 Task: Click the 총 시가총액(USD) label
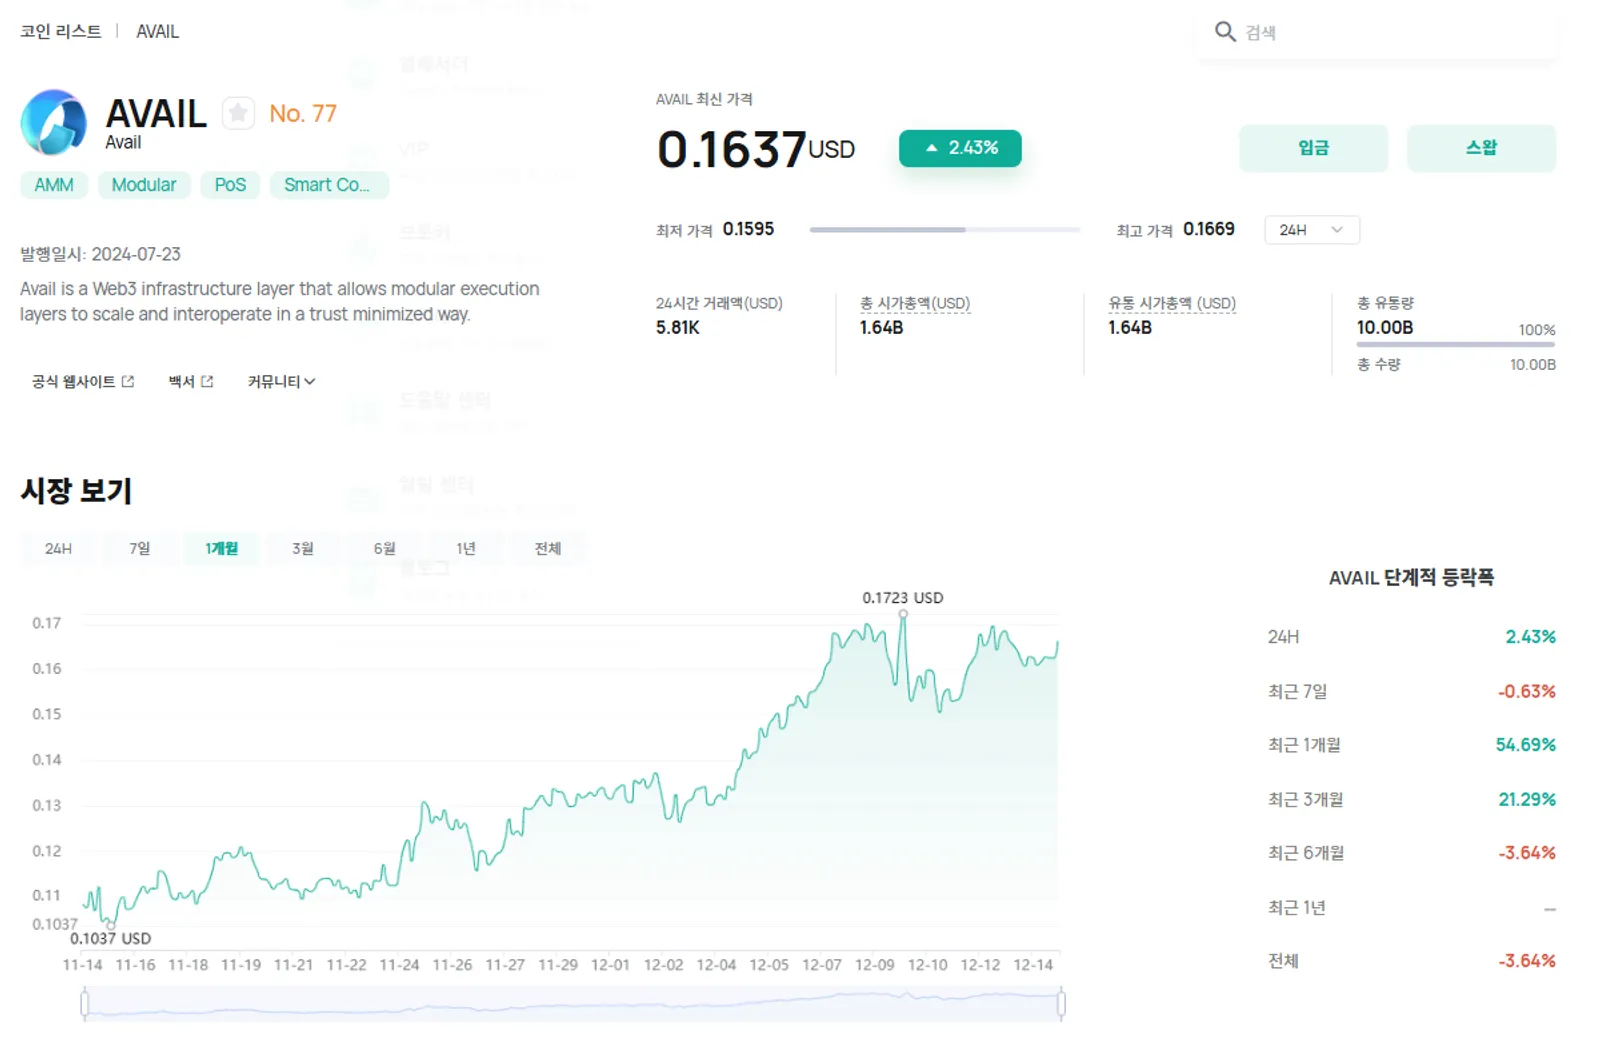click(x=915, y=303)
